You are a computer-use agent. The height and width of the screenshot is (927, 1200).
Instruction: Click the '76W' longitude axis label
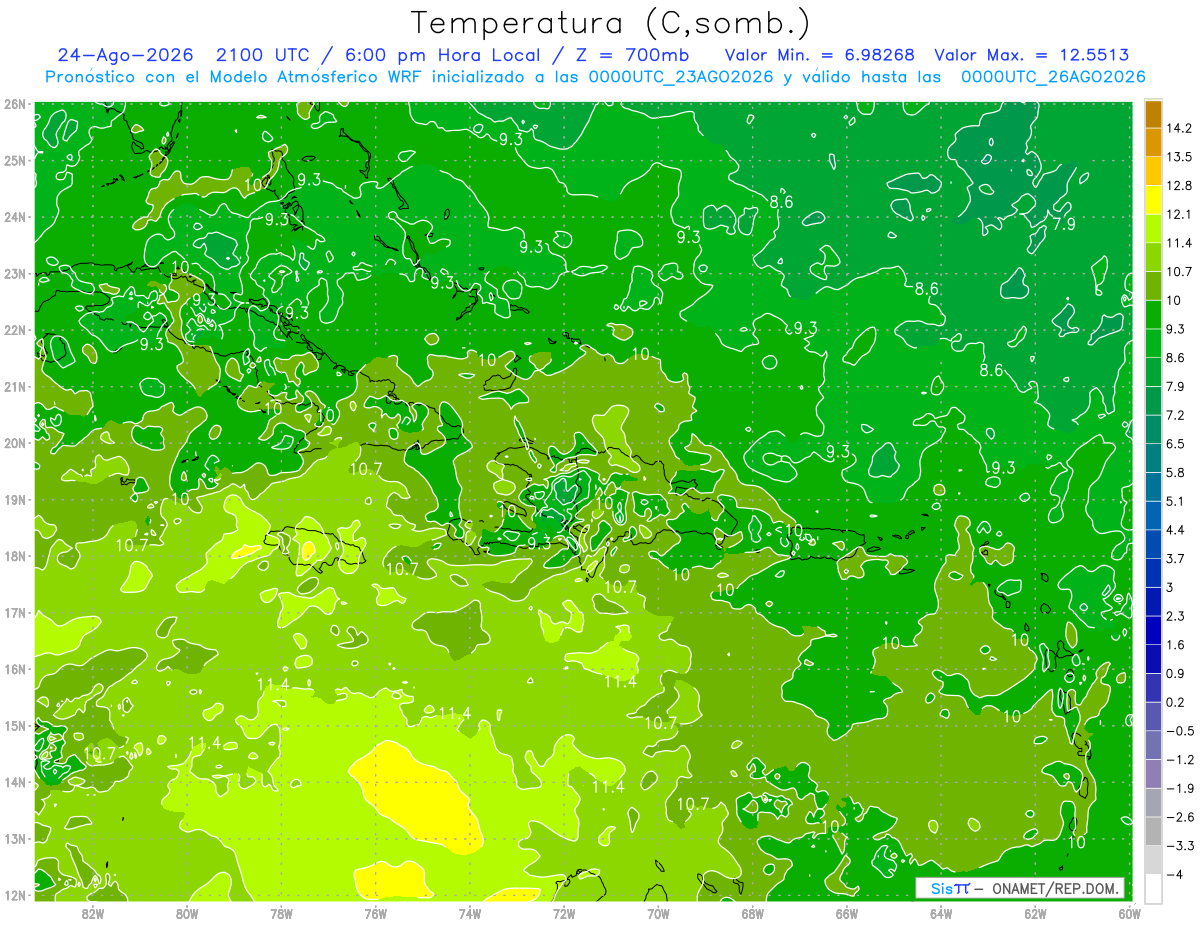376,913
